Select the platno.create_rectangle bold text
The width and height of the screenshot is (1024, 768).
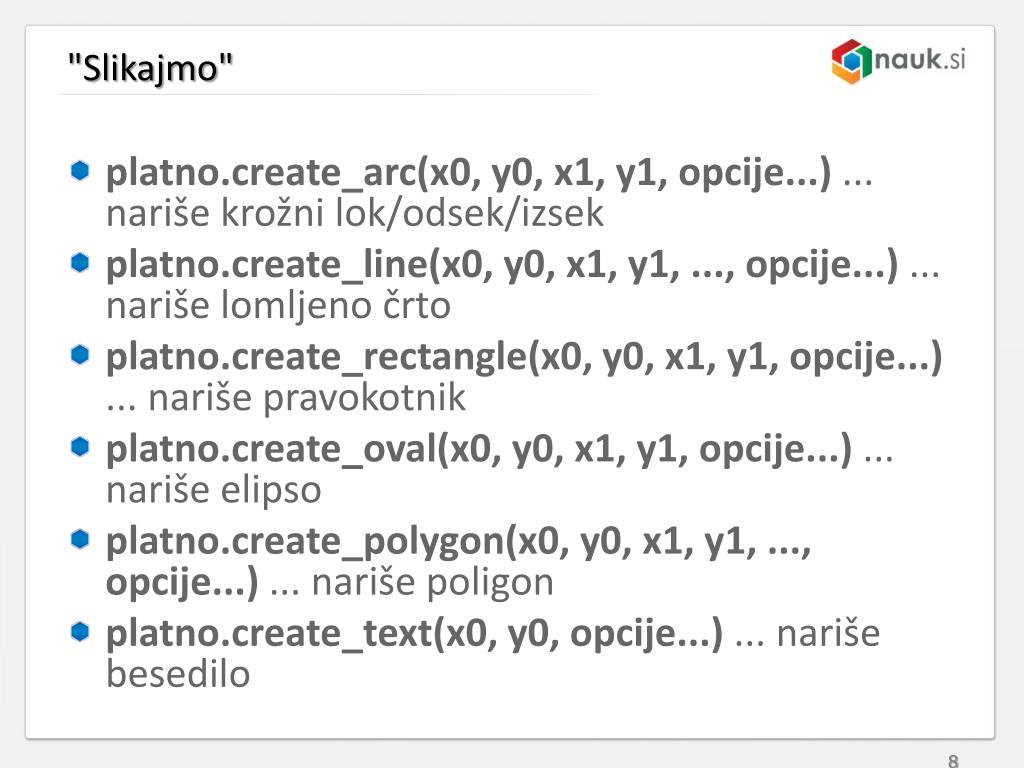pos(524,358)
